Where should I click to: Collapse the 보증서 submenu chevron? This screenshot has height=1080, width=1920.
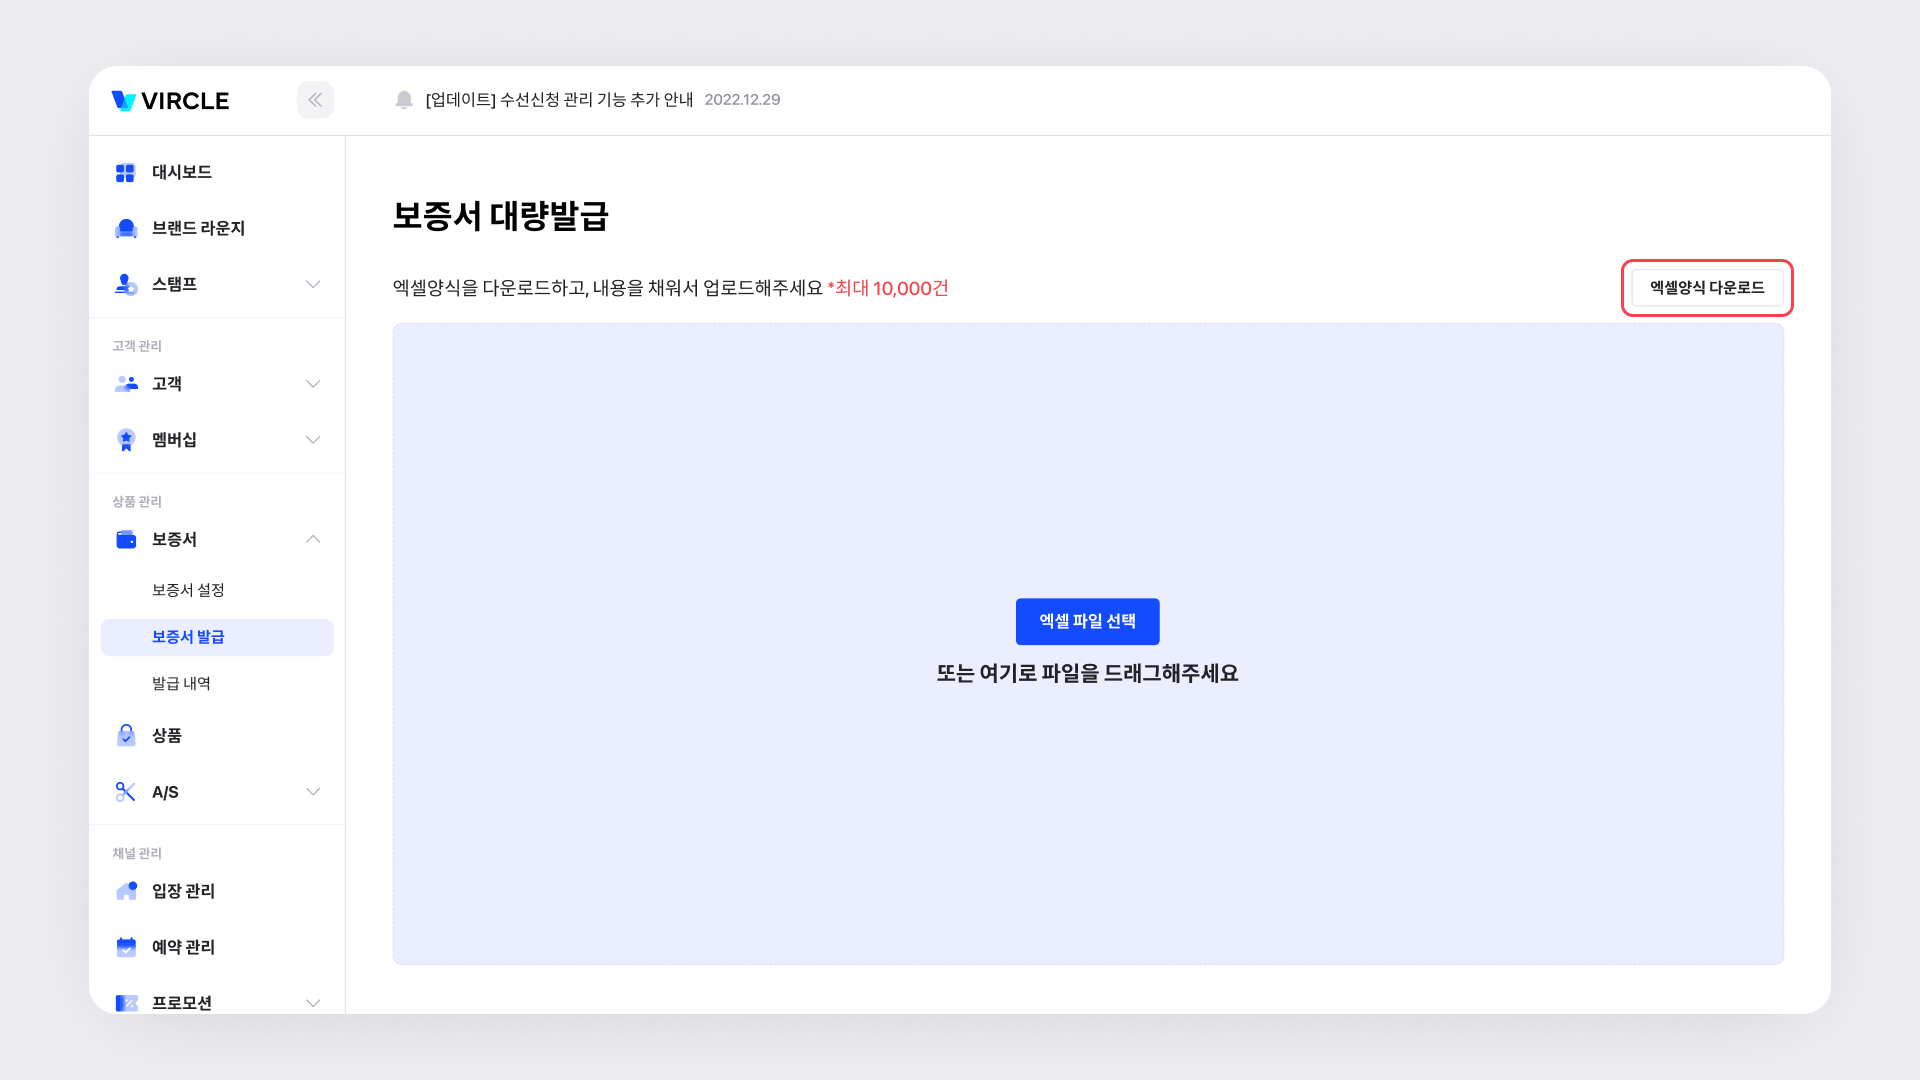click(313, 540)
